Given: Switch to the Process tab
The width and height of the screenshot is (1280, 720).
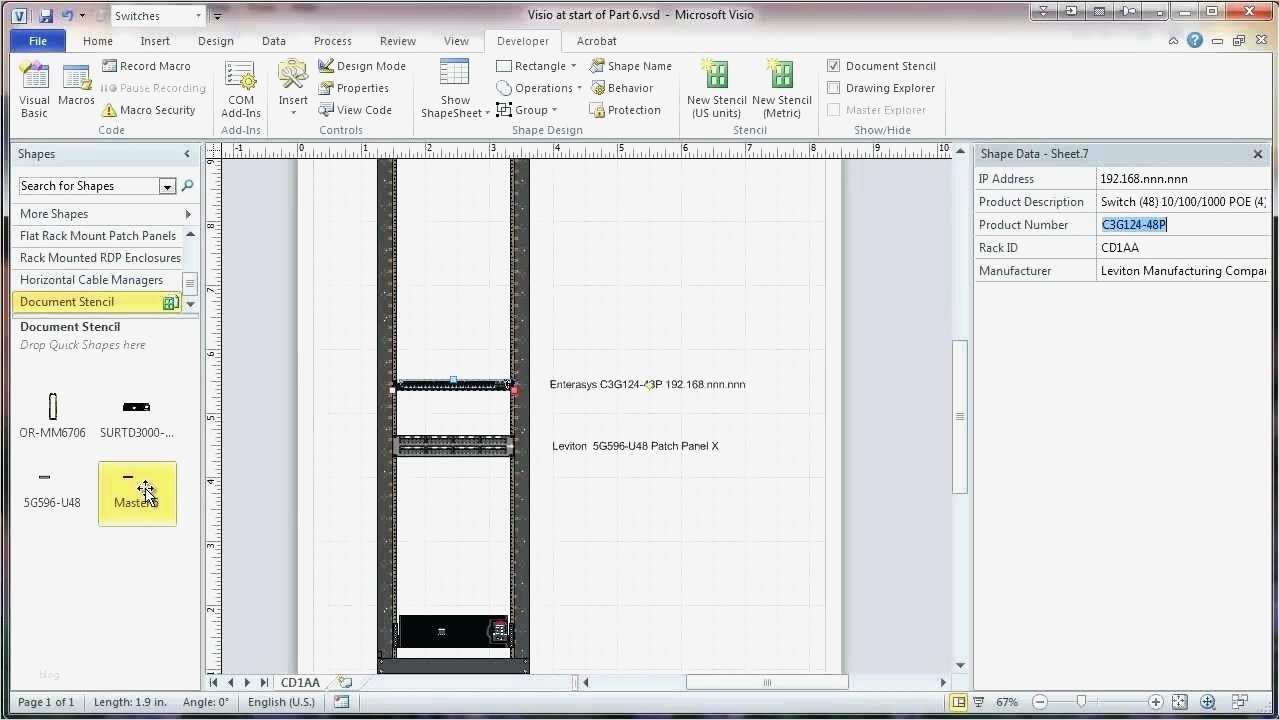Looking at the screenshot, I should [x=333, y=41].
